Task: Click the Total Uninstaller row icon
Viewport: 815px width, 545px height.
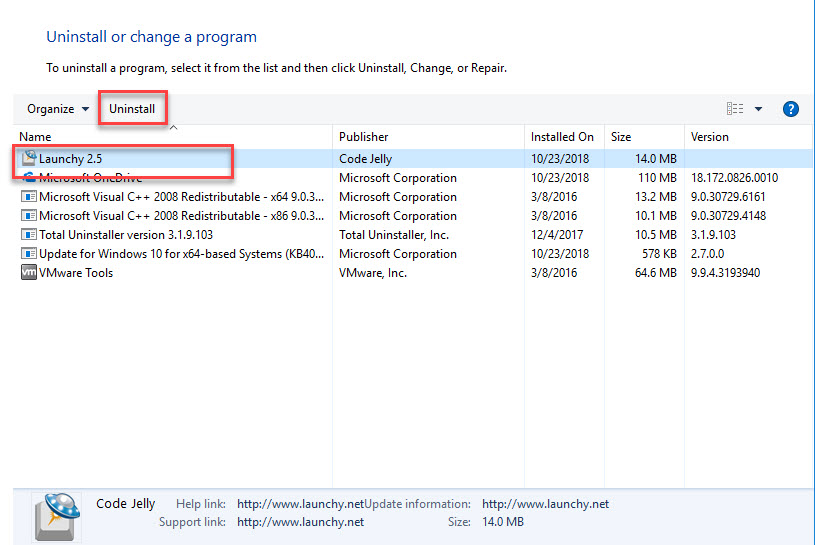Action: pyautogui.click(x=29, y=234)
